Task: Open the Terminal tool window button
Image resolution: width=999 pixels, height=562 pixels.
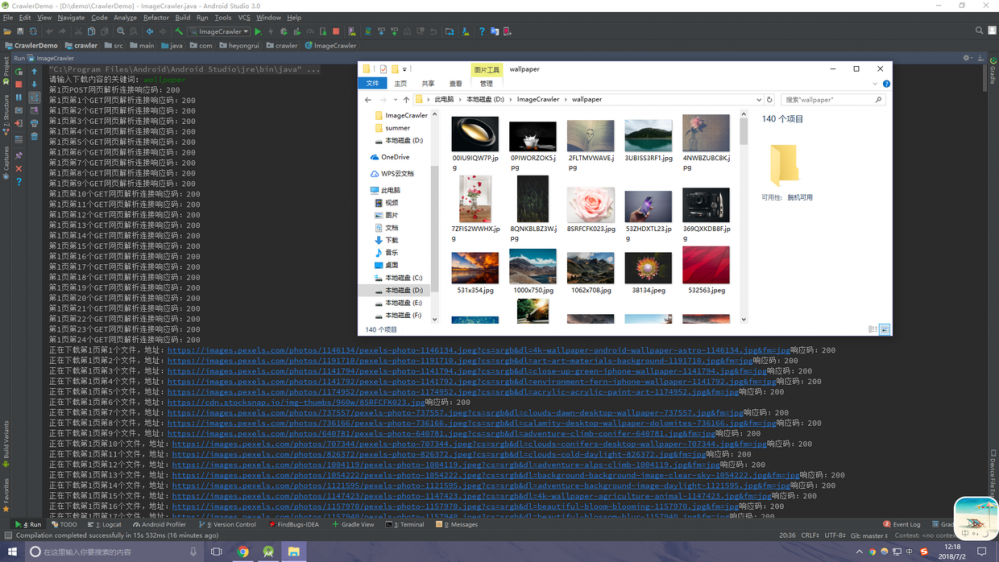Action: (407, 524)
